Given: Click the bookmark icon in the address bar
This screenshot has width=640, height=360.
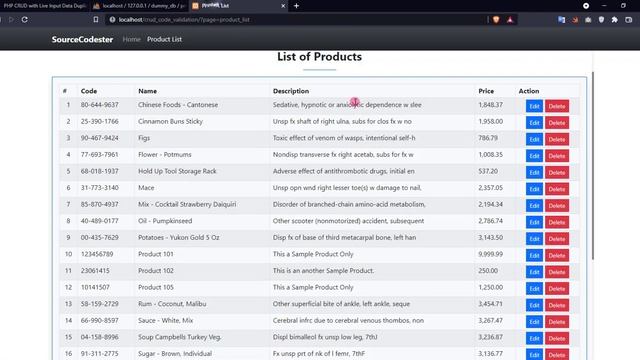Looking at the screenshot, I should coord(96,20).
